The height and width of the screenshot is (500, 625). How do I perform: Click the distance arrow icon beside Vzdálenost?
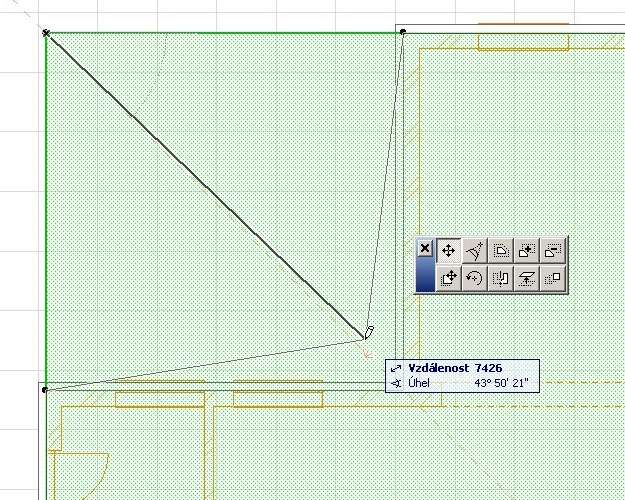pyautogui.click(x=396, y=368)
